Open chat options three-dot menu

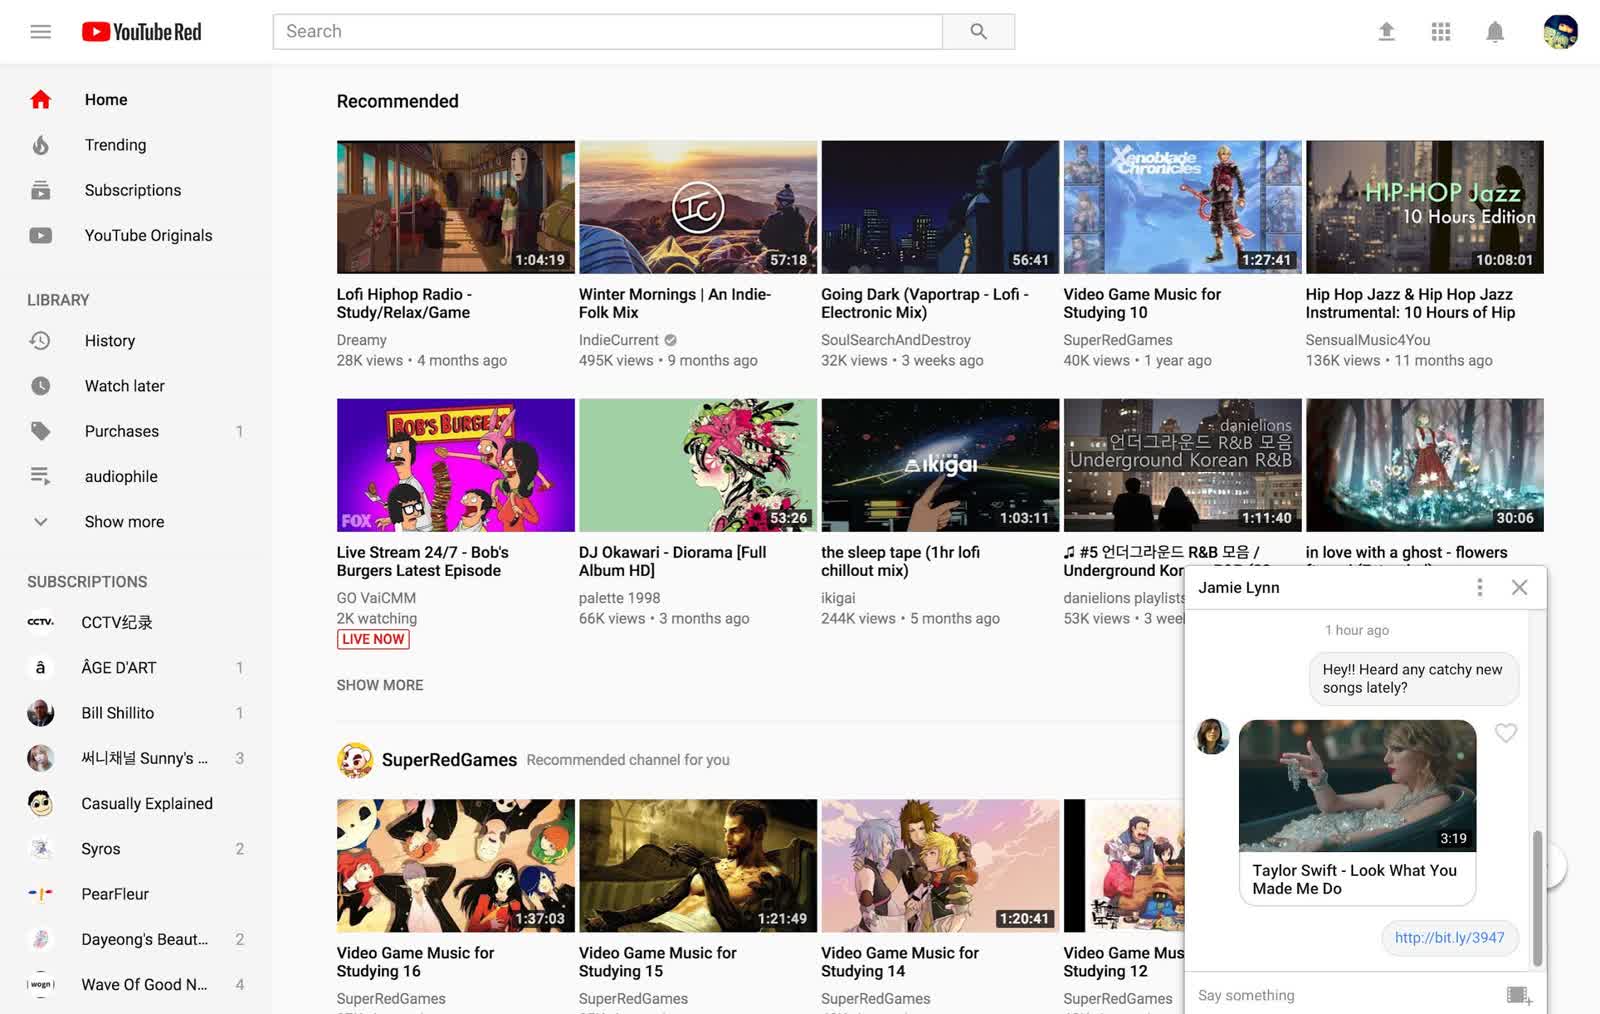click(1480, 587)
